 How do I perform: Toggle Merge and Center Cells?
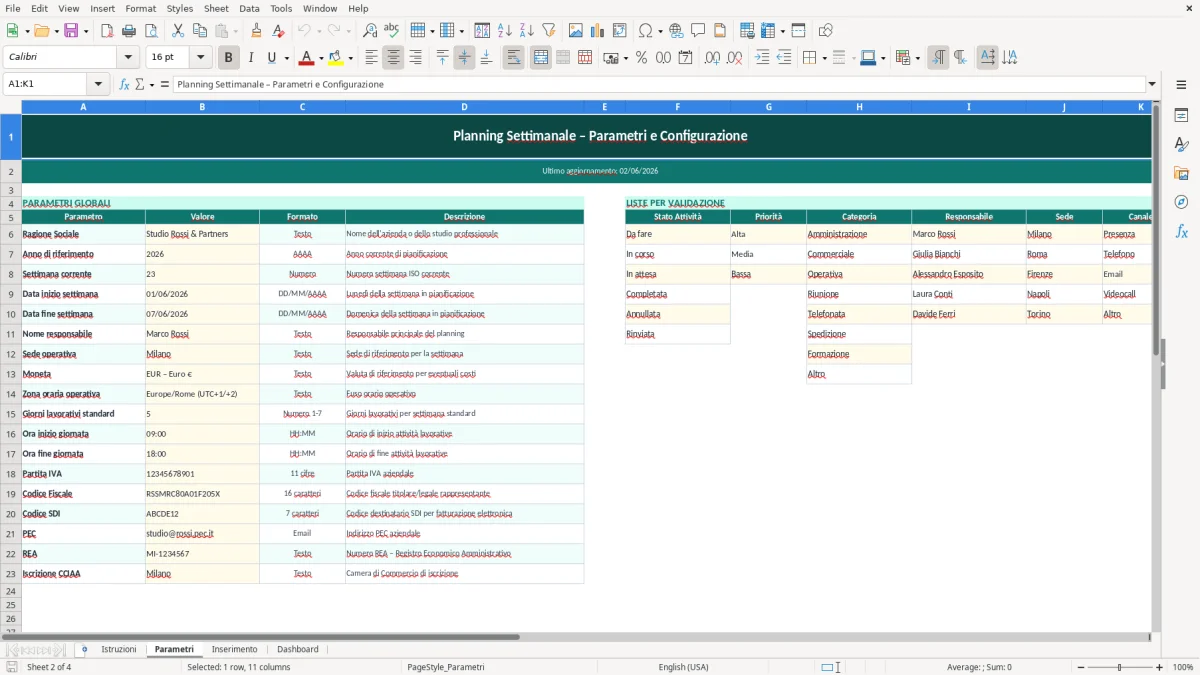tap(541, 58)
